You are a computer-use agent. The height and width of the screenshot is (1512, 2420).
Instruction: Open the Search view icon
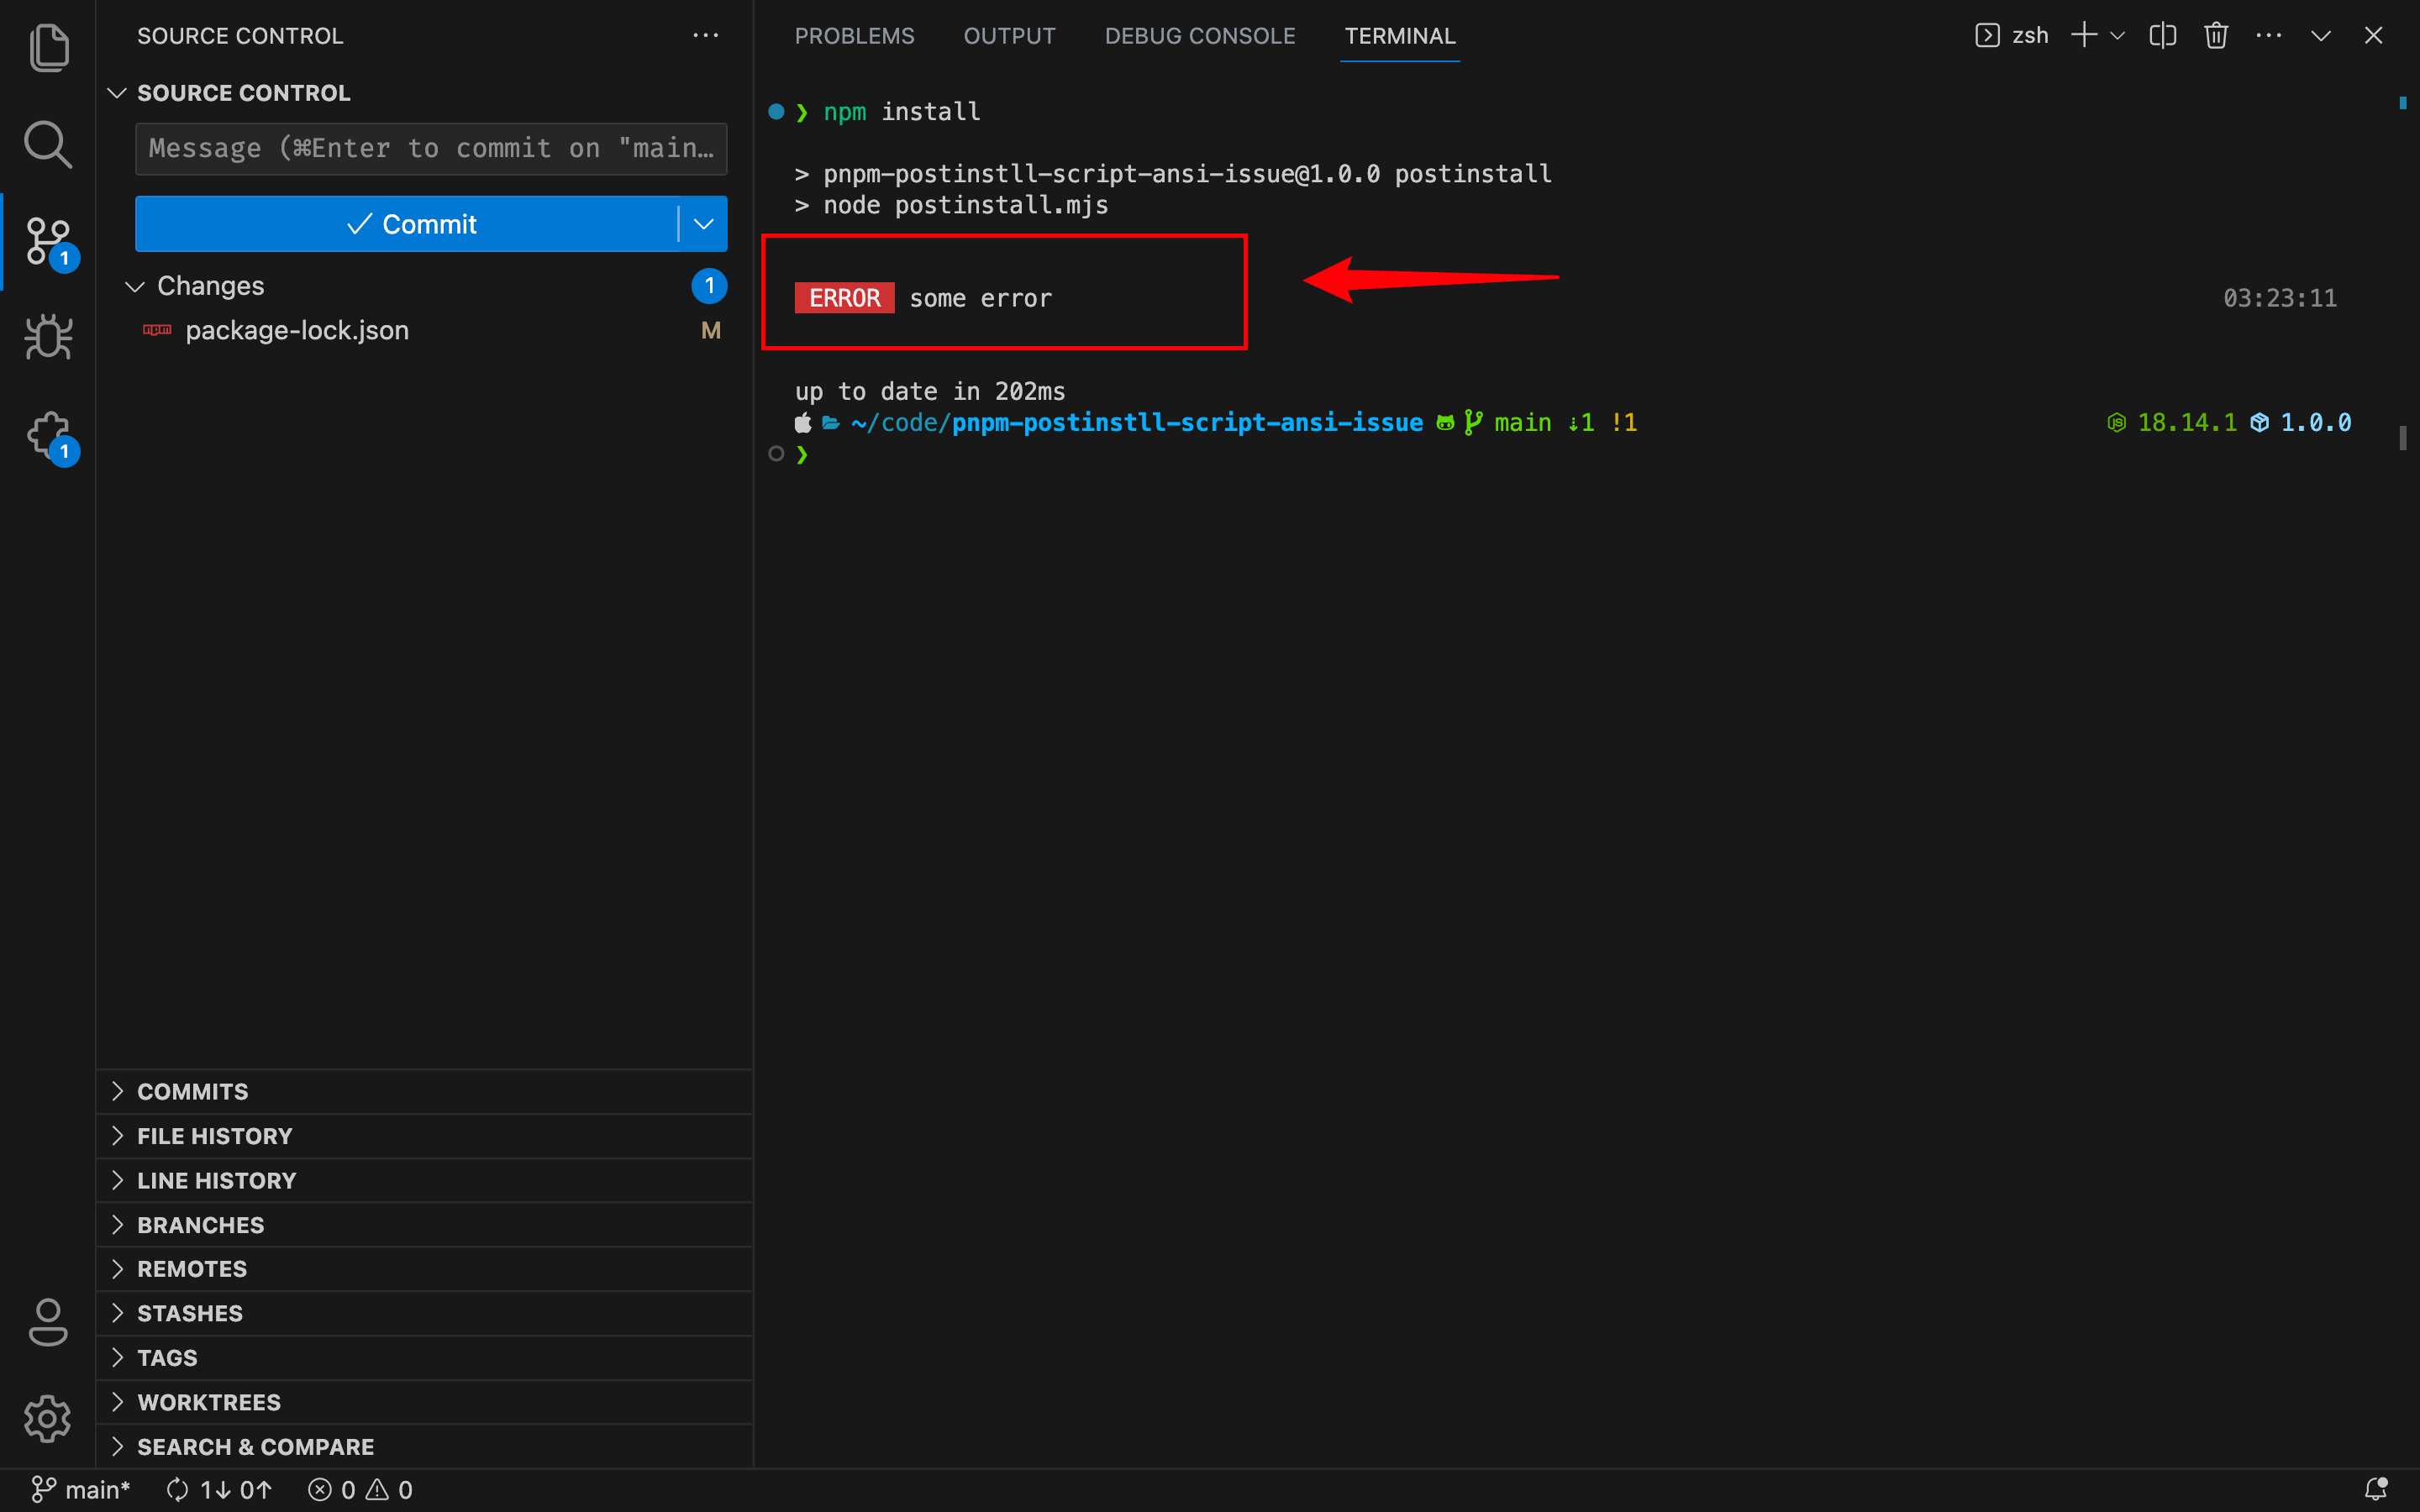click(48, 145)
